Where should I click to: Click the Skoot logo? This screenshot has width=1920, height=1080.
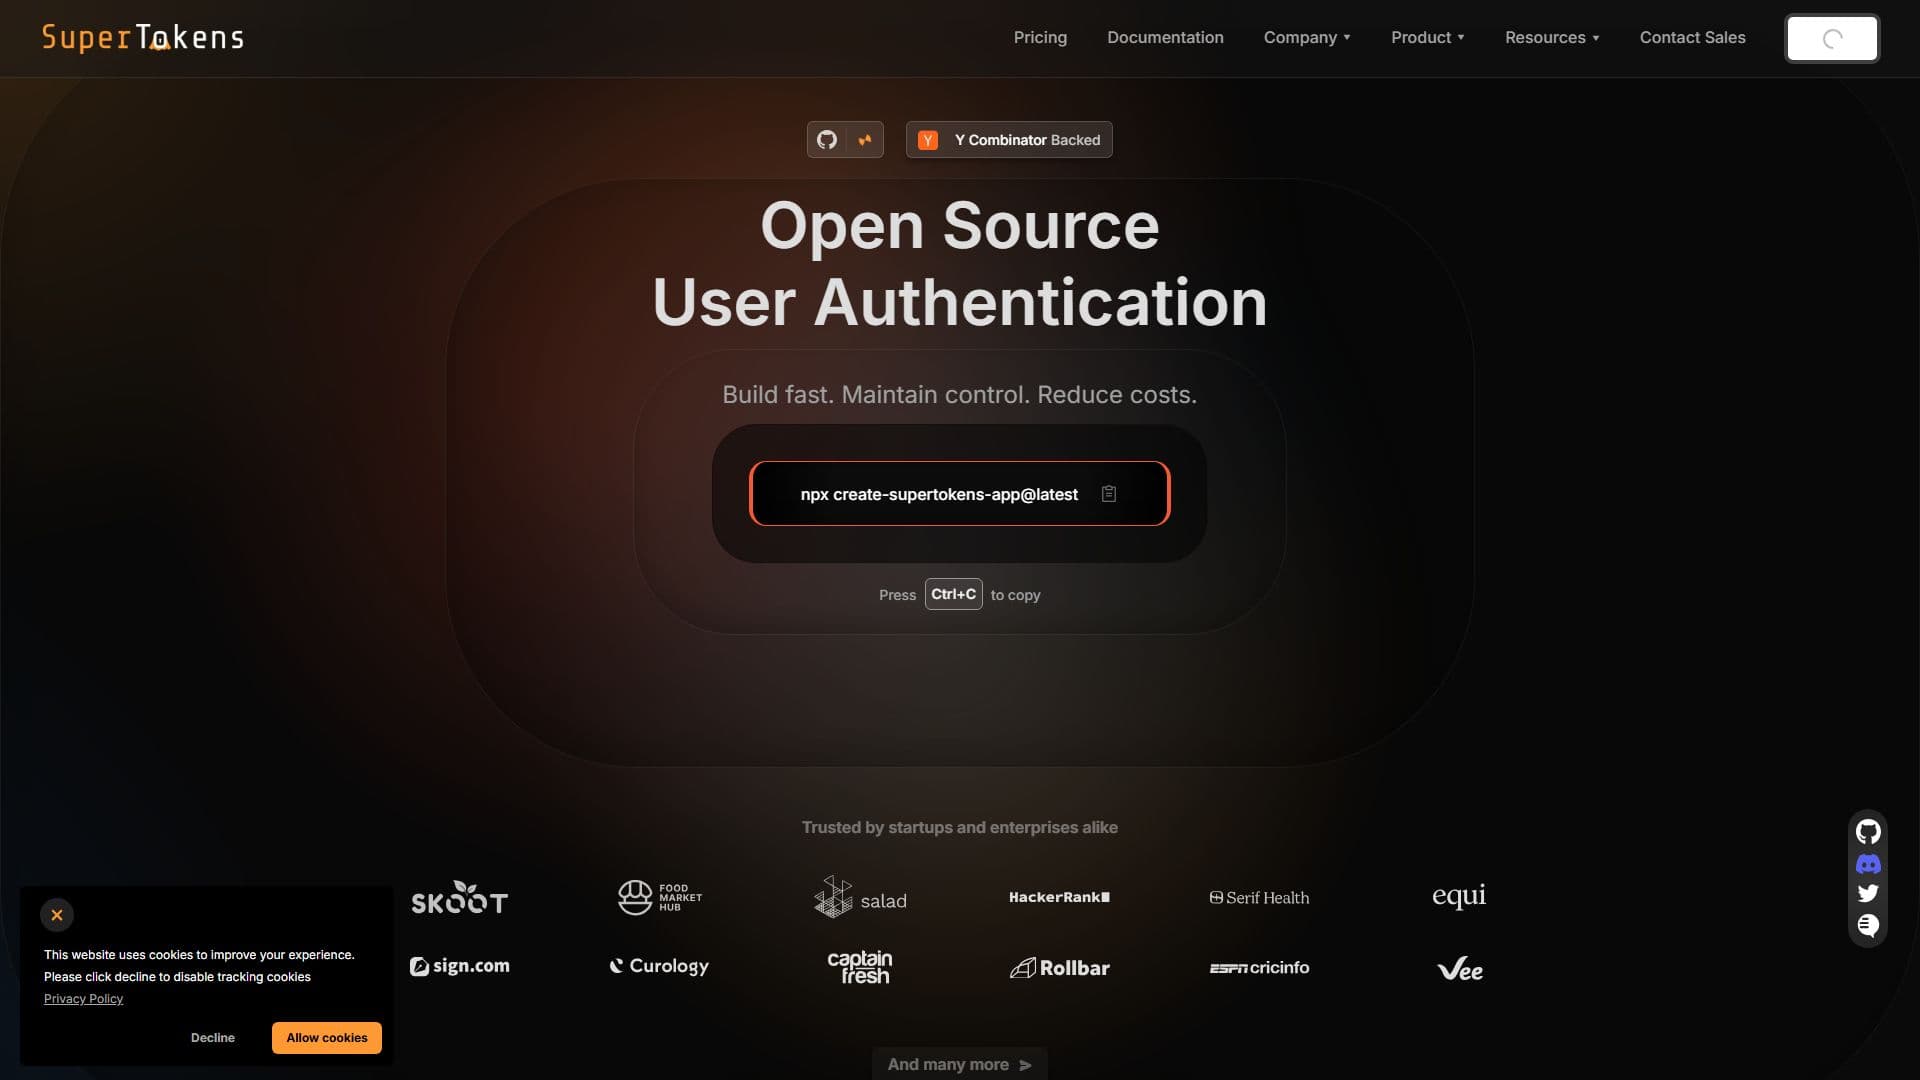point(460,898)
